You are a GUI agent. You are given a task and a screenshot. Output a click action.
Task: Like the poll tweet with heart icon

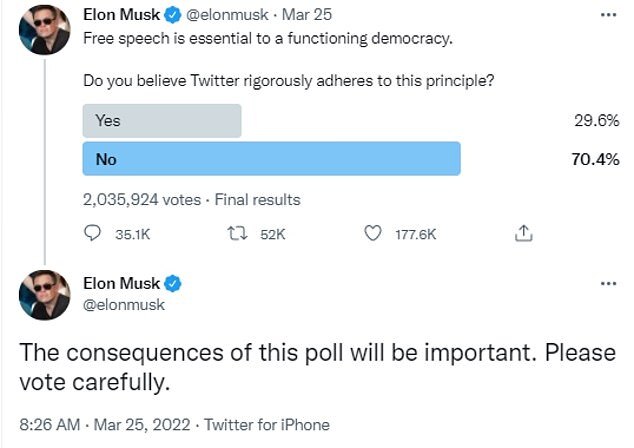click(372, 233)
